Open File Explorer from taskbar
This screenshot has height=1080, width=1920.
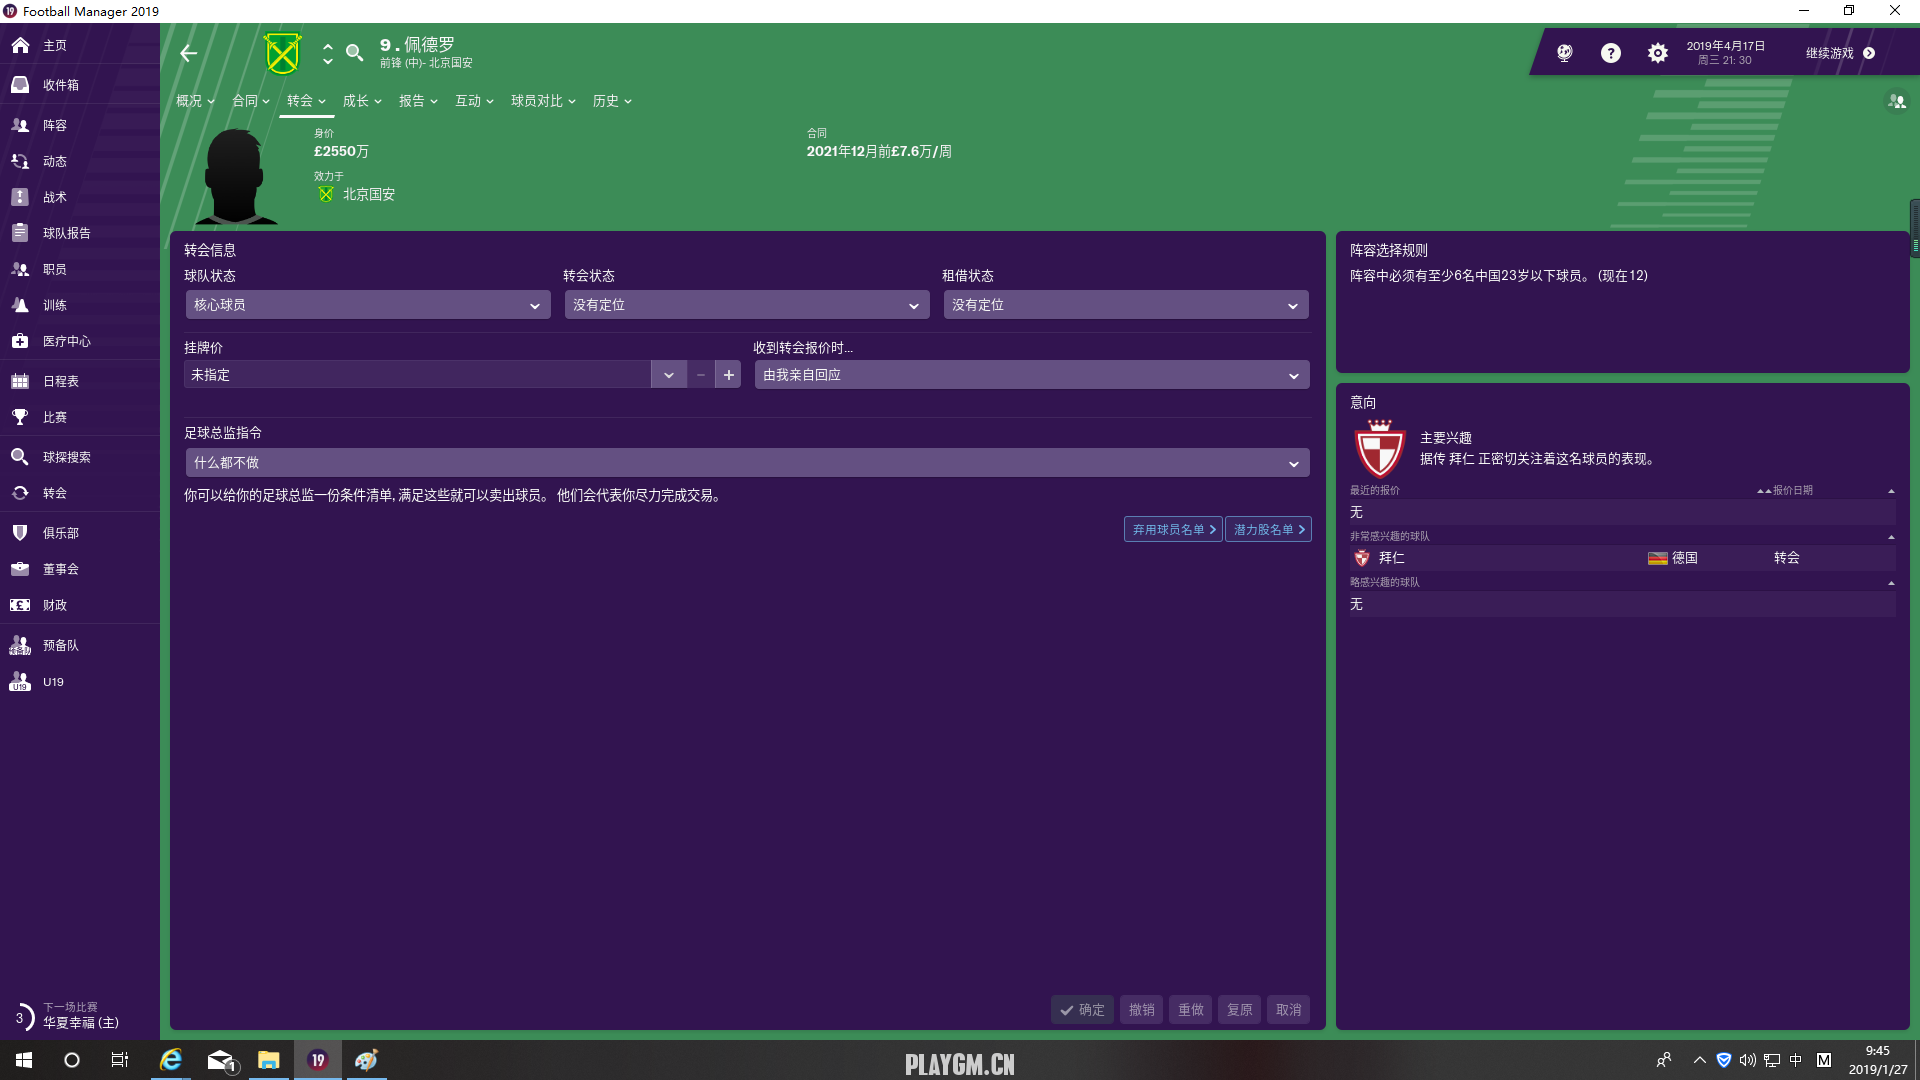268,1060
